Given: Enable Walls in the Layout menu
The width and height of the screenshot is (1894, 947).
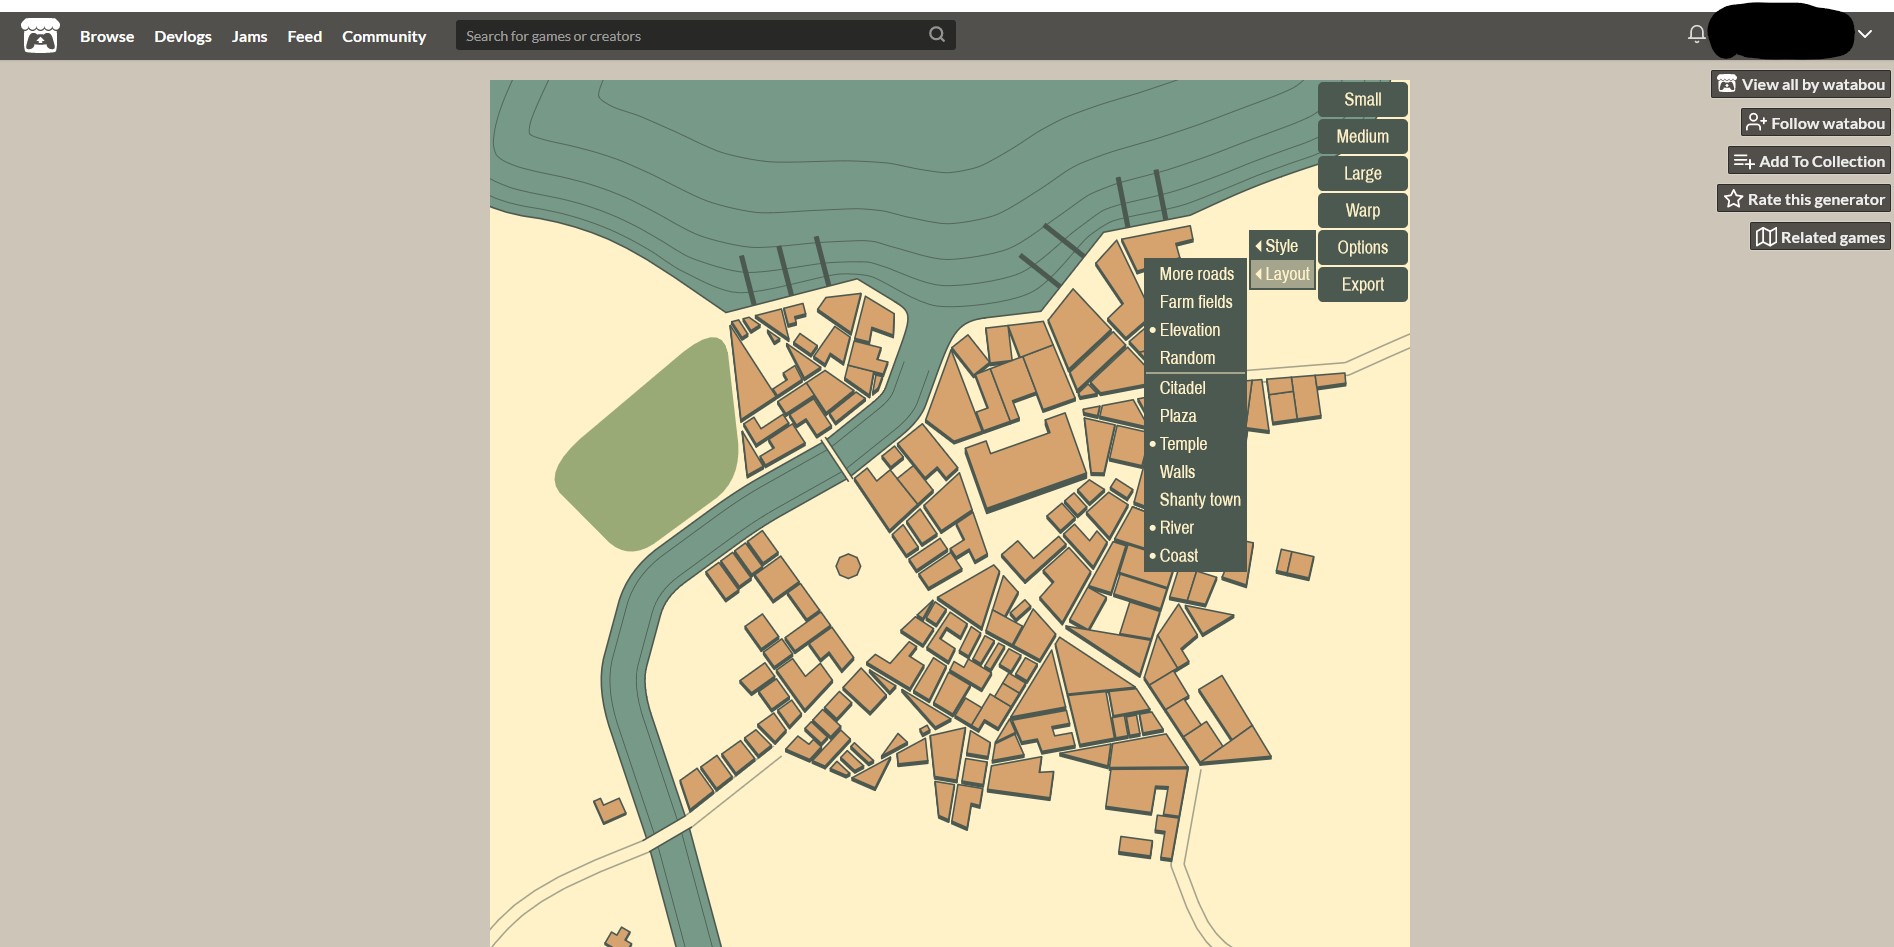Looking at the screenshot, I should 1176,471.
